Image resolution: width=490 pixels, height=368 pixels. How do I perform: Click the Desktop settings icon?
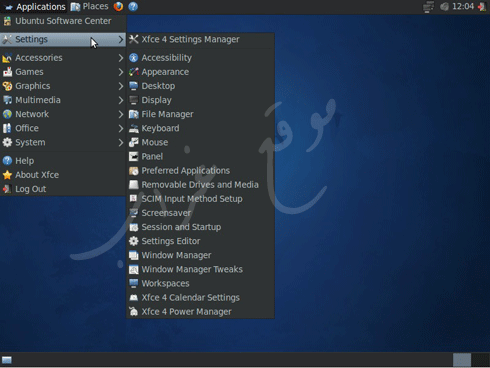pos(134,86)
